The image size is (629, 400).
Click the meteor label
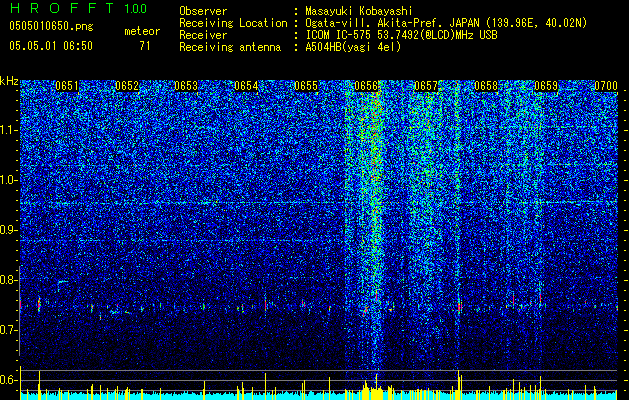click(142, 31)
